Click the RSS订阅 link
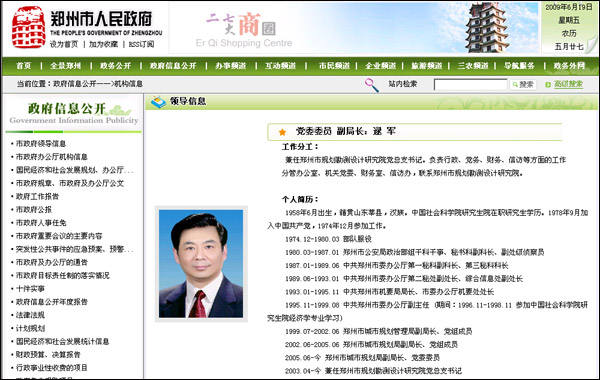This screenshot has width=600, height=380. point(141,44)
